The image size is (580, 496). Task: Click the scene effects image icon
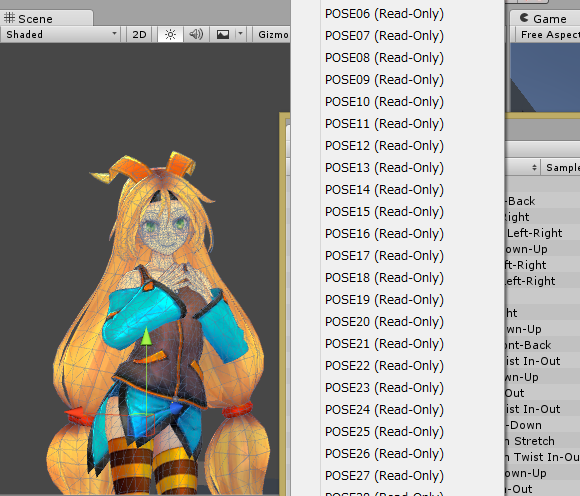223,35
